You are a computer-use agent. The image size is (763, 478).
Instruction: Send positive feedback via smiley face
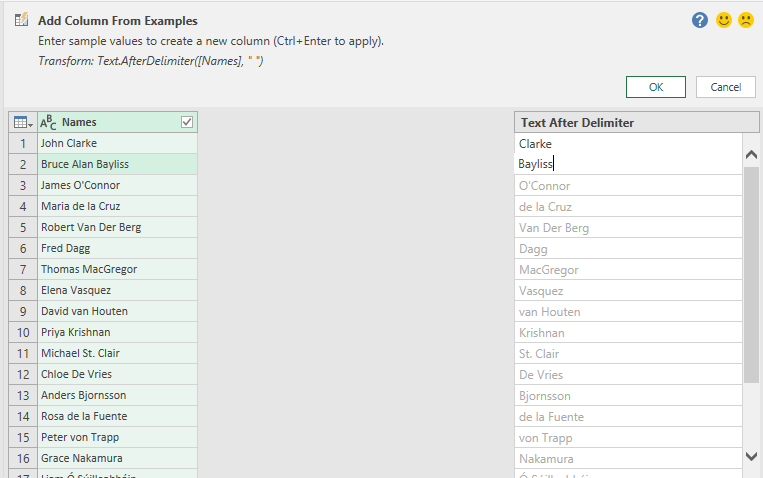(x=724, y=20)
